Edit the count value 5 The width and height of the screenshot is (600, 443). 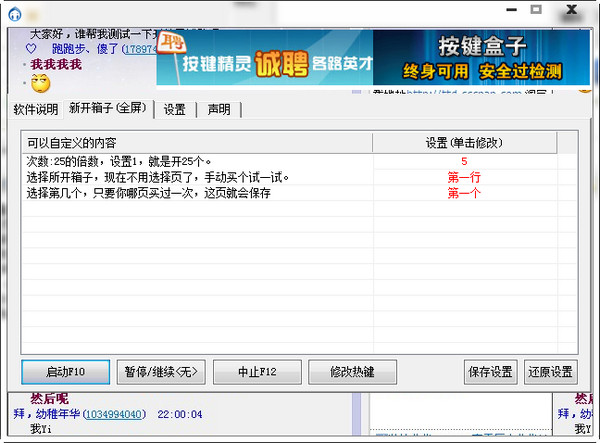pos(464,161)
